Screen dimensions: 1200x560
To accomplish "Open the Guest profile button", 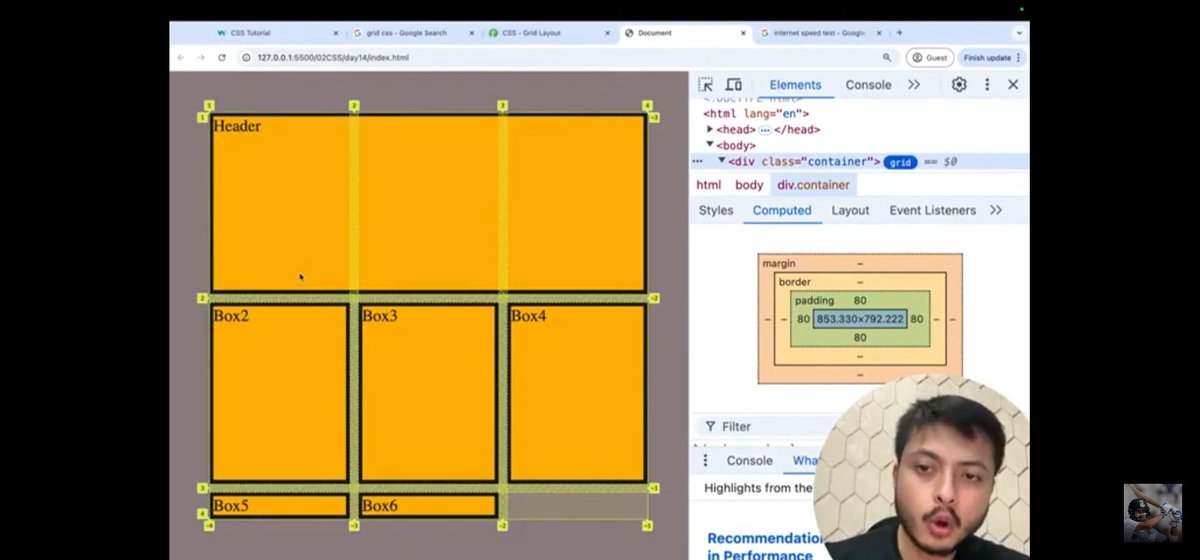I will click(929, 58).
